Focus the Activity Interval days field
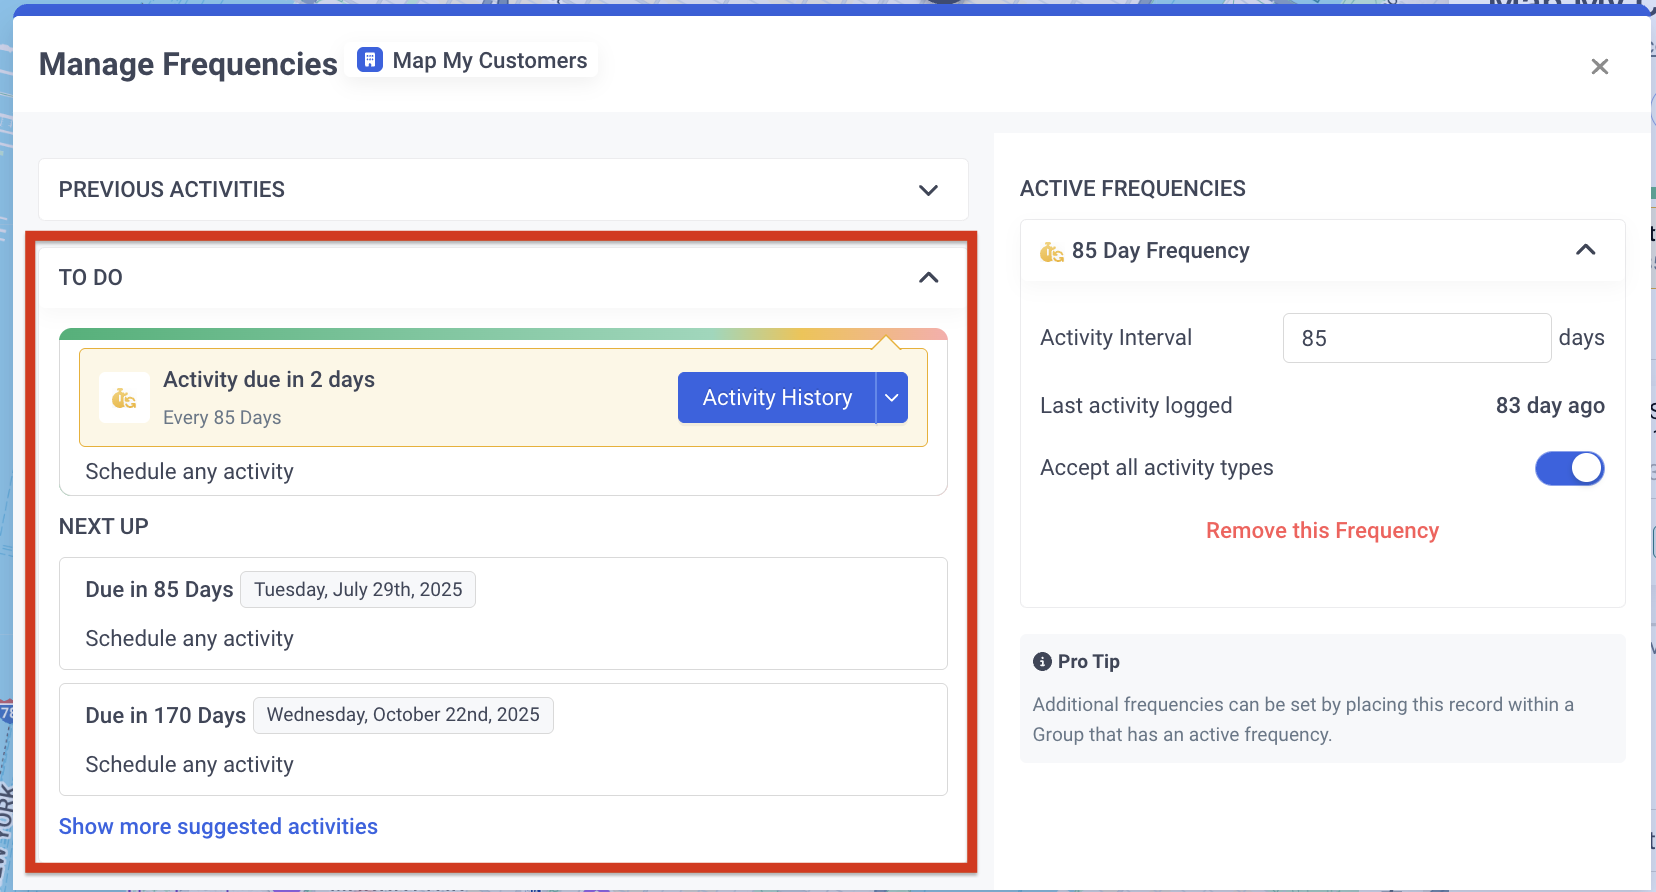1656x892 pixels. [1417, 338]
